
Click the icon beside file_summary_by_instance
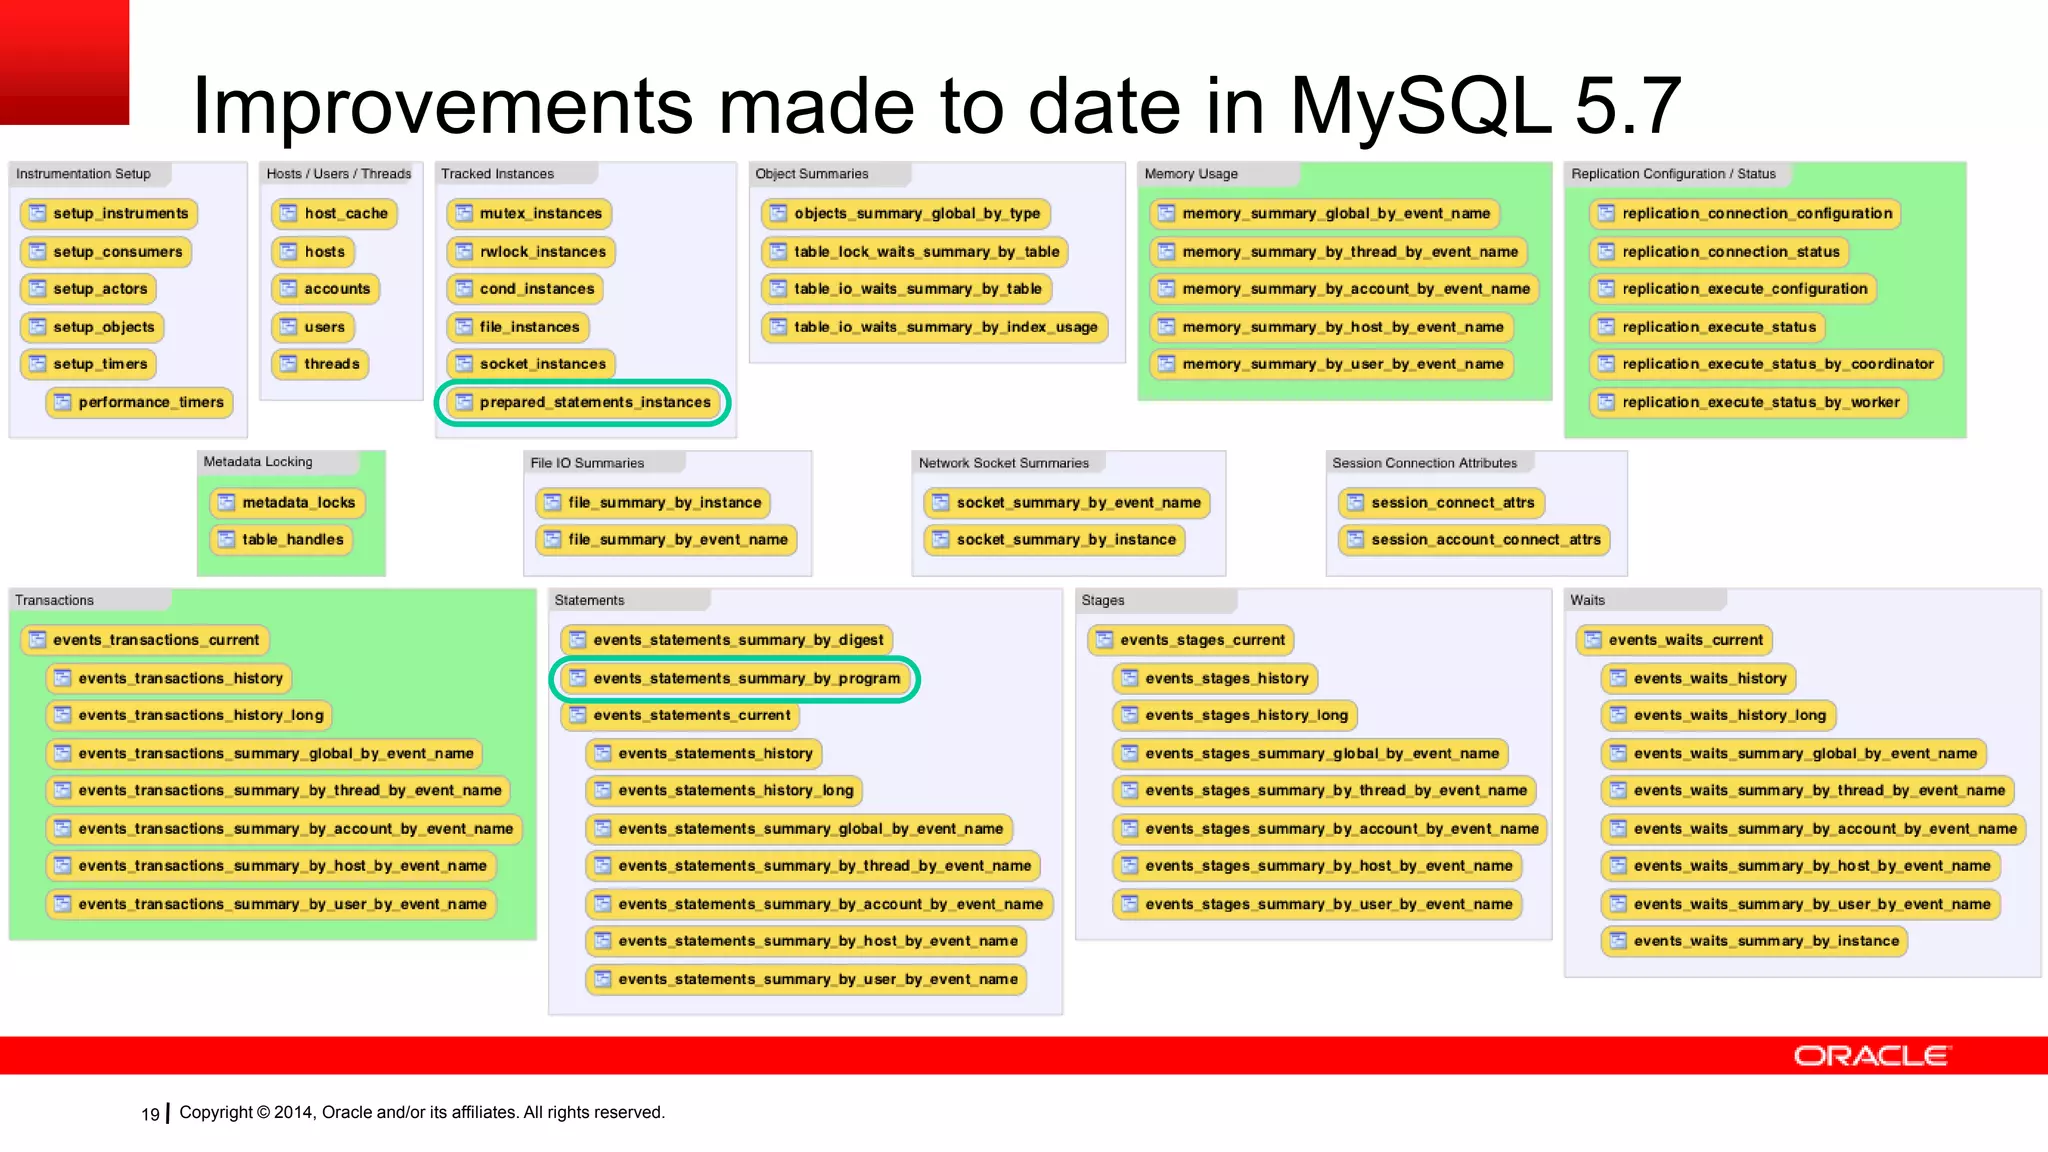pos(553,502)
